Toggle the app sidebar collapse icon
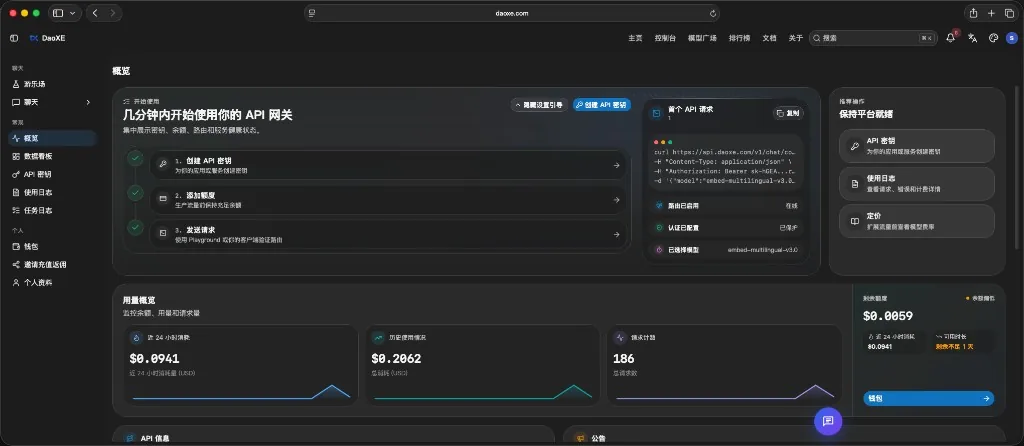1024x446 pixels. tap(14, 38)
